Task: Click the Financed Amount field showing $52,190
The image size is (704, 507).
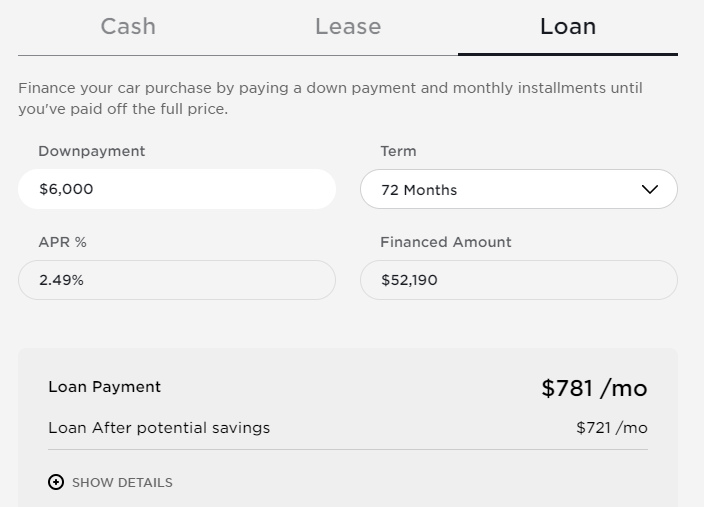Action: tap(518, 280)
